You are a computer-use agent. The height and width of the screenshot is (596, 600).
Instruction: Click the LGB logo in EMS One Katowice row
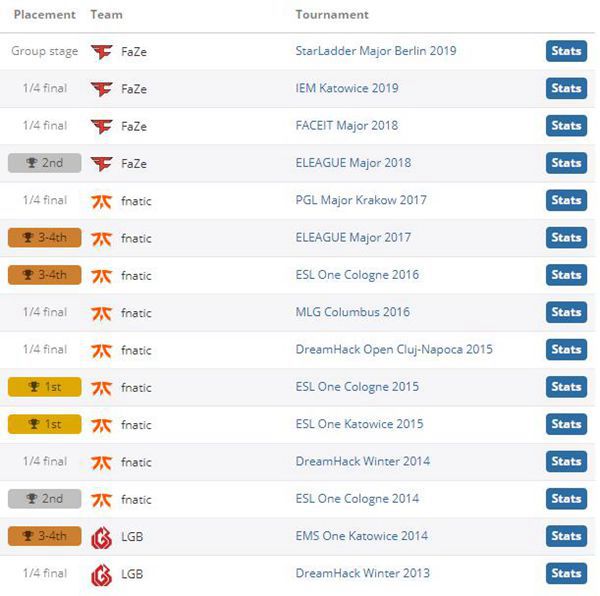(x=101, y=537)
